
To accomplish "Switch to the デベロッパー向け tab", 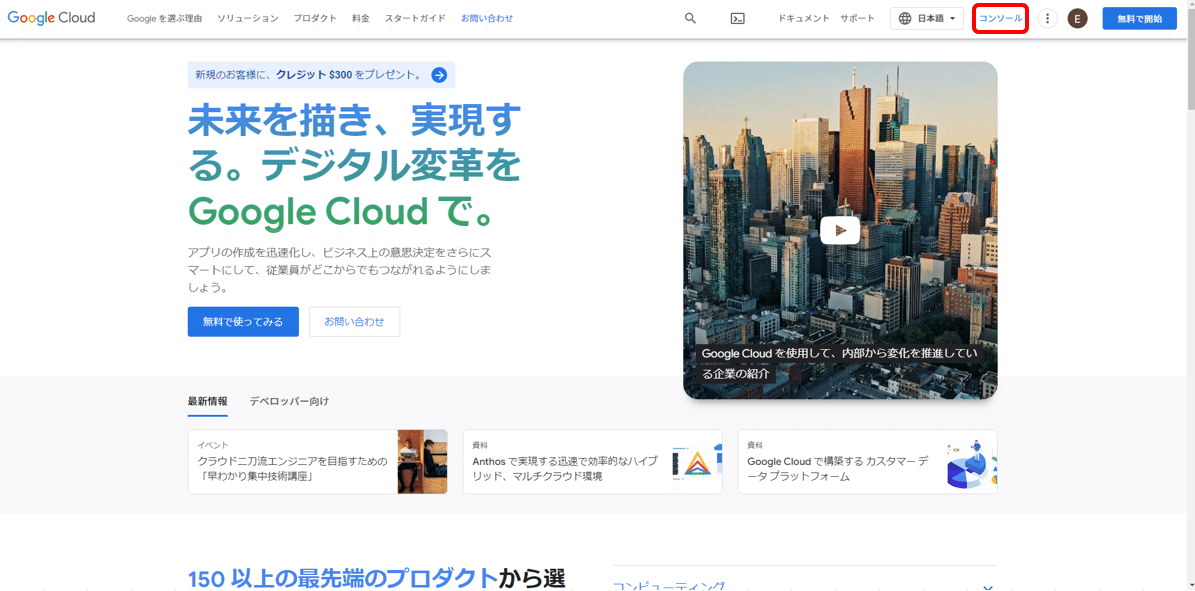I will pyautogui.click(x=290, y=401).
